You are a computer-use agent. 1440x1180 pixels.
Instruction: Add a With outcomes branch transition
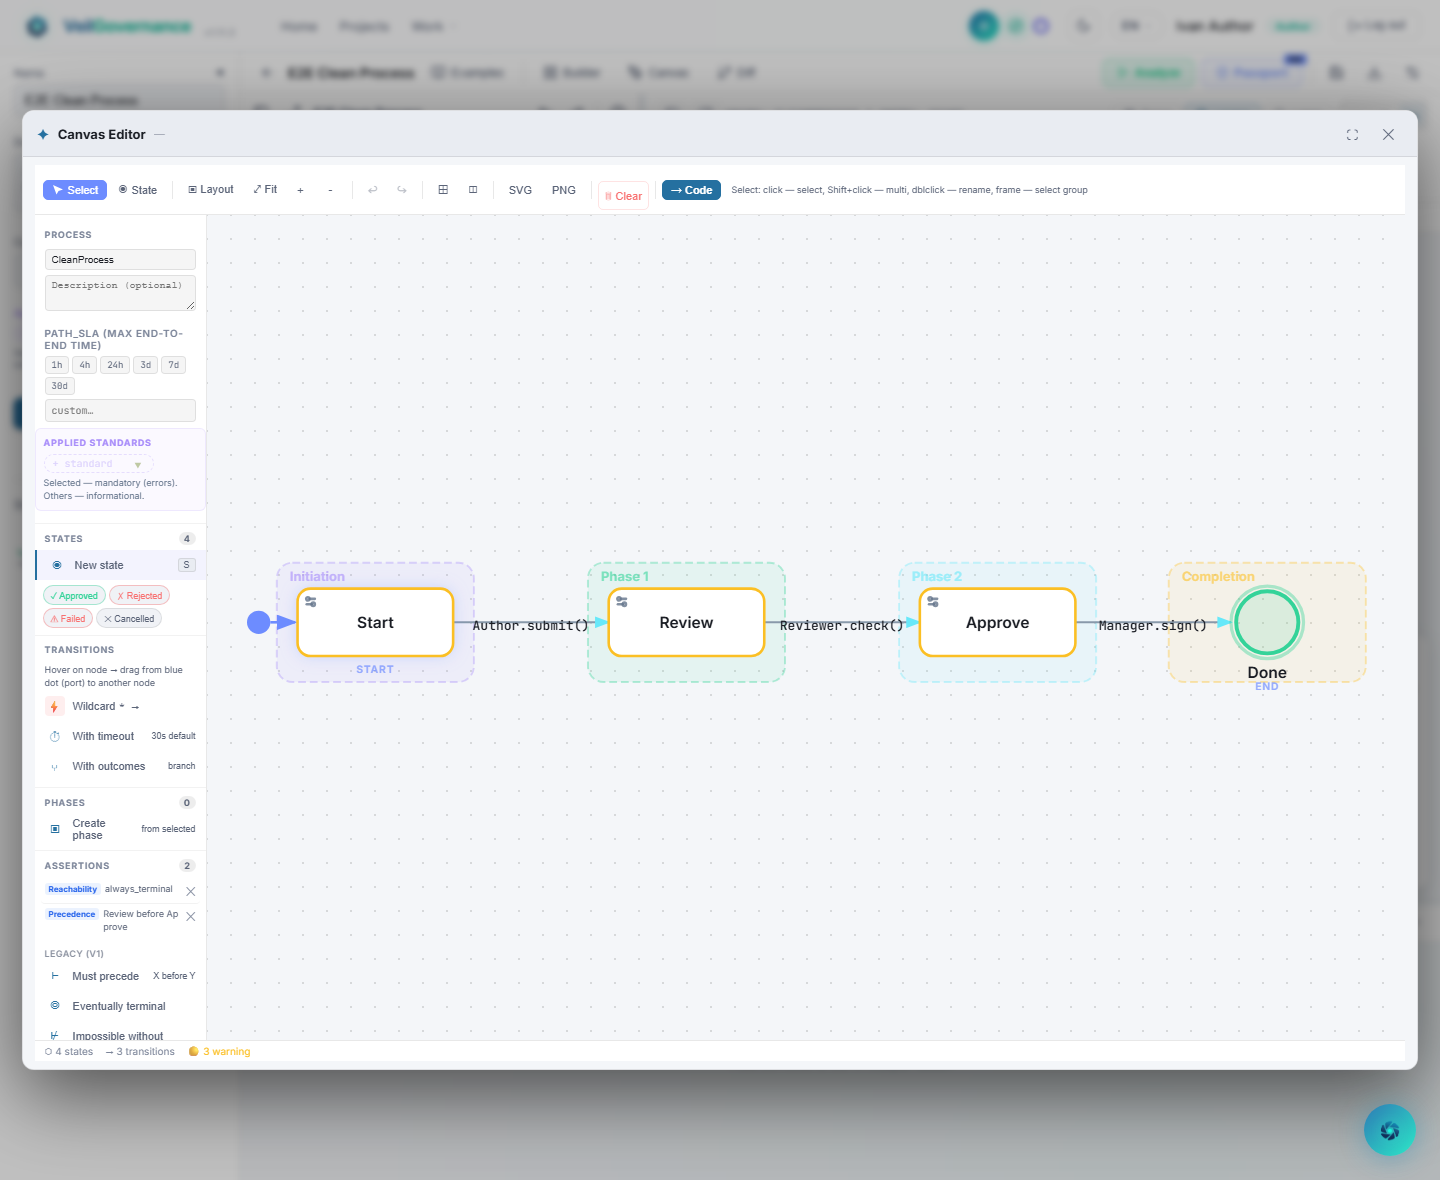point(108,767)
